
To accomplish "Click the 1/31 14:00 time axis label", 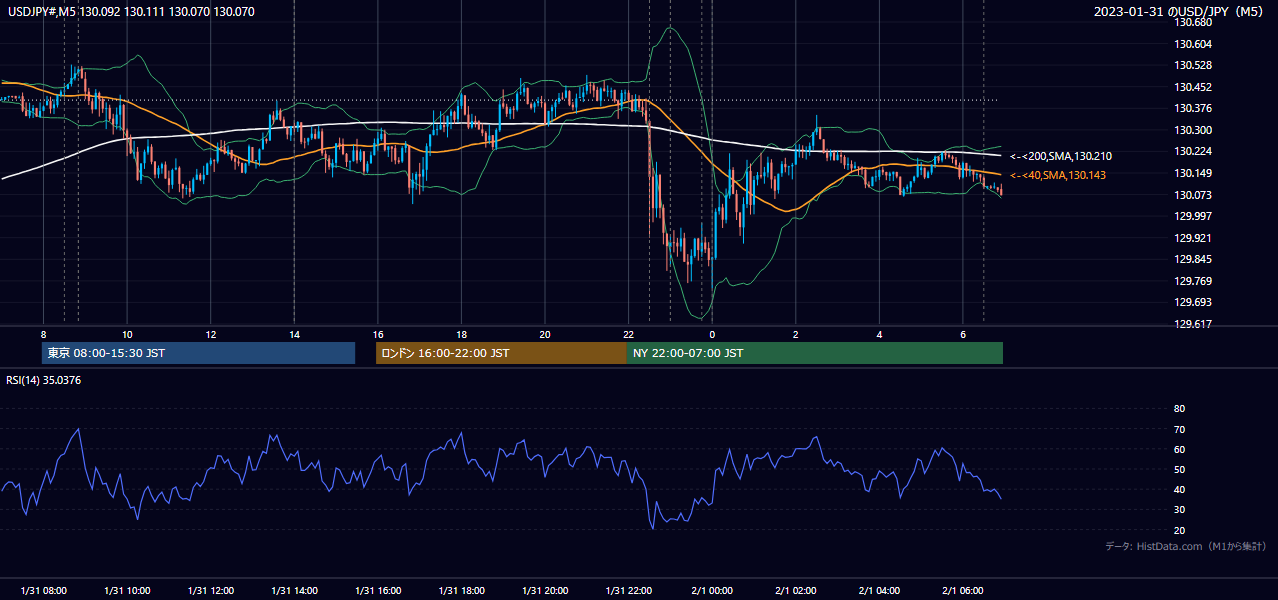I will pos(294,590).
